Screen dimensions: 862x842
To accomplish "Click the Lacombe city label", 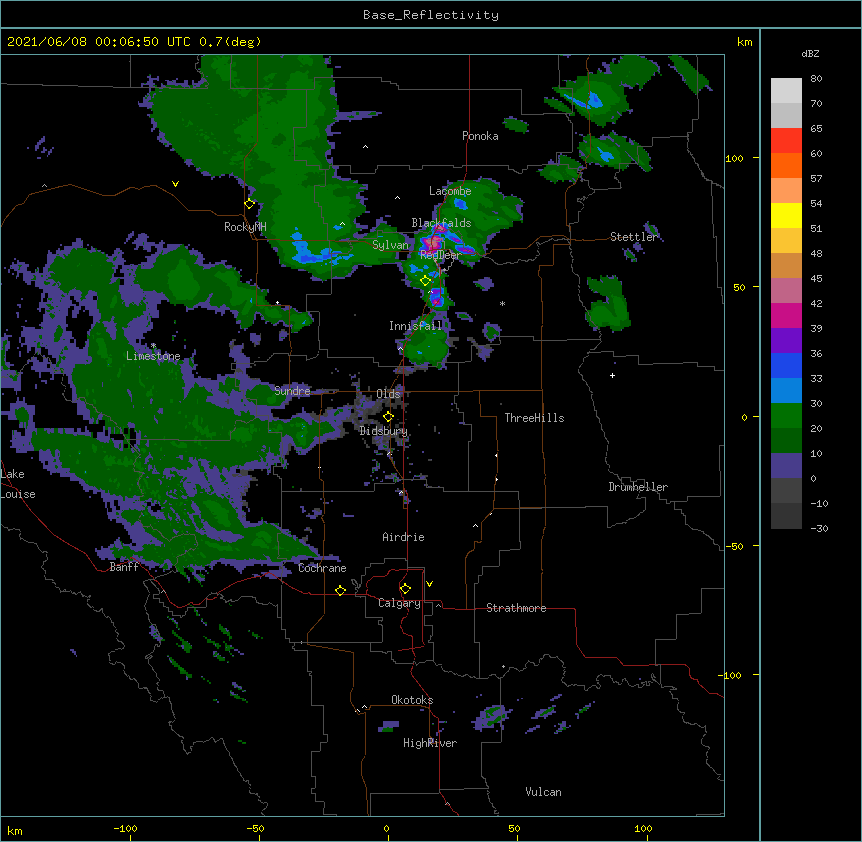I will pyautogui.click(x=450, y=191).
